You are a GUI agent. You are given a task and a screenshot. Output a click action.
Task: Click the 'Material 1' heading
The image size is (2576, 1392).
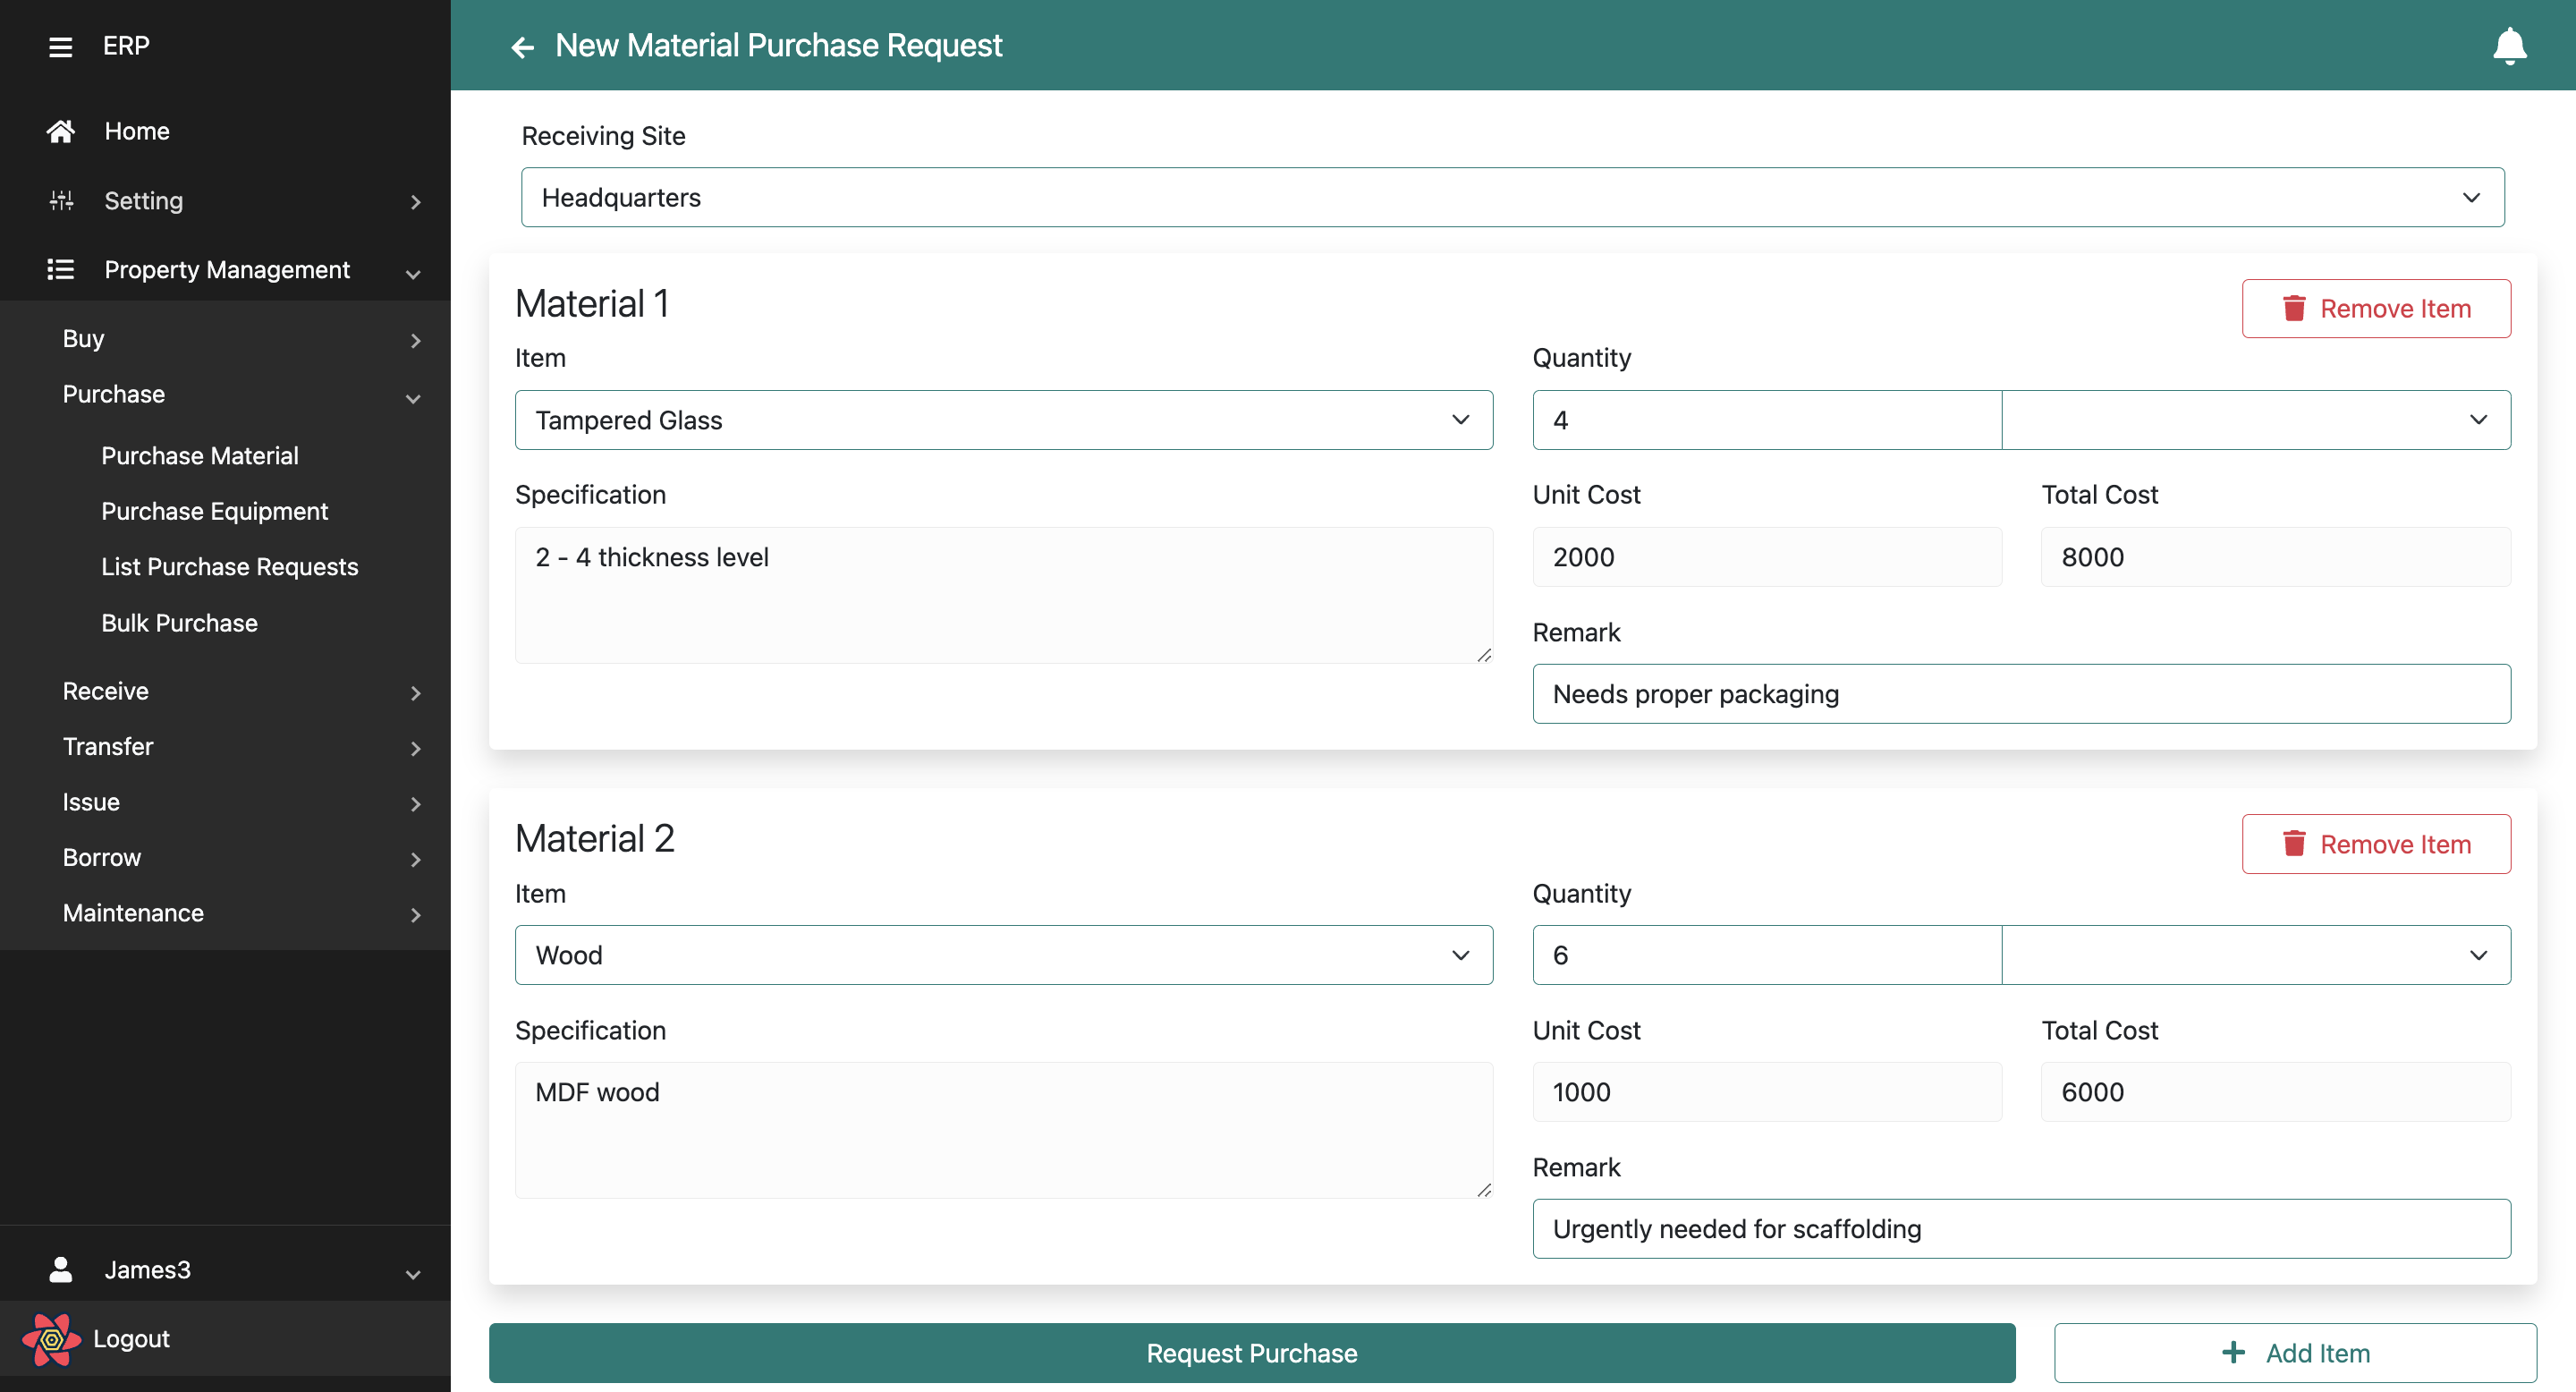click(x=592, y=304)
